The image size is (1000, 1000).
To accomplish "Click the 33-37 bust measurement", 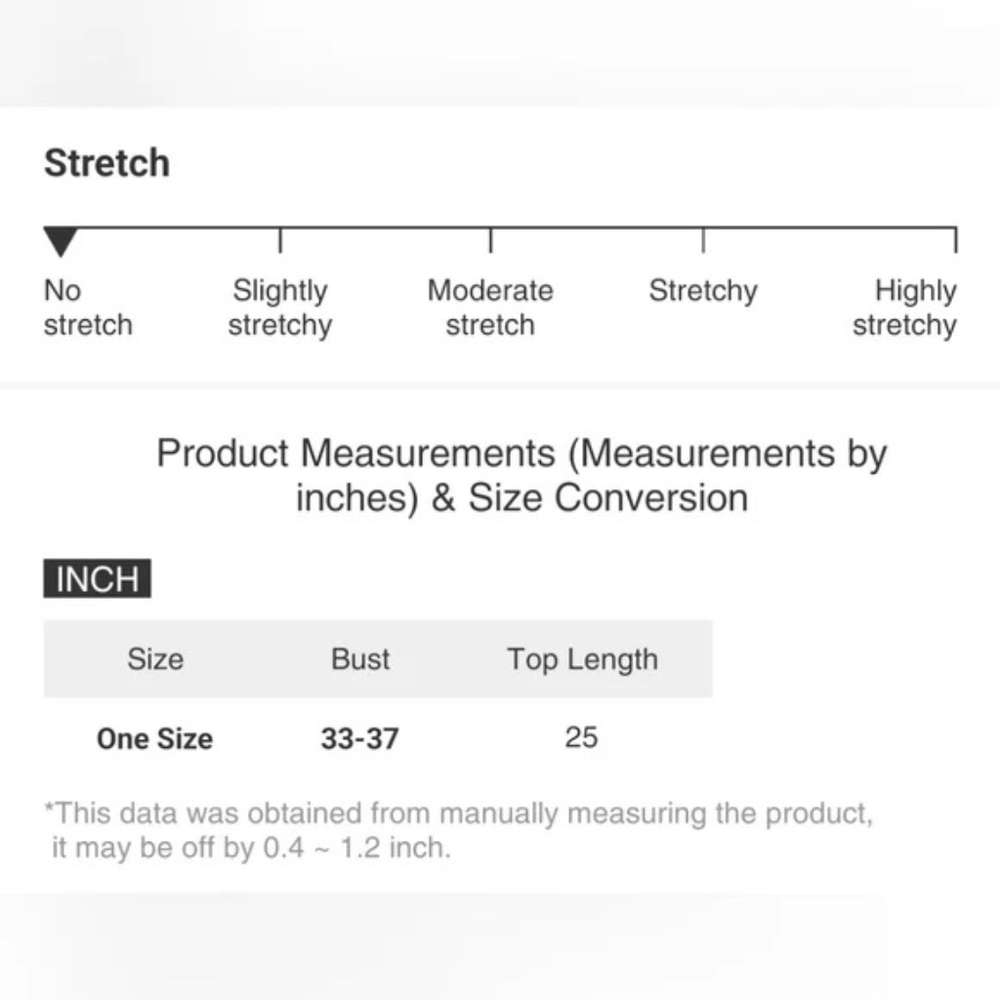I will pyautogui.click(x=360, y=739).
